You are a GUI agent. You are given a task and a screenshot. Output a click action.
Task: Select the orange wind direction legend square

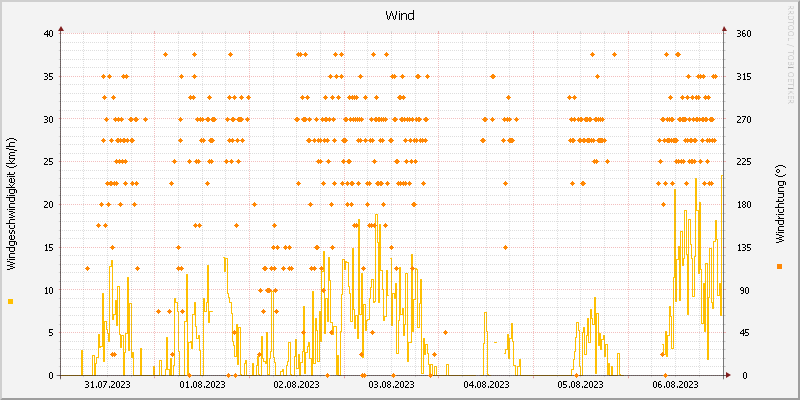pos(779,266)
